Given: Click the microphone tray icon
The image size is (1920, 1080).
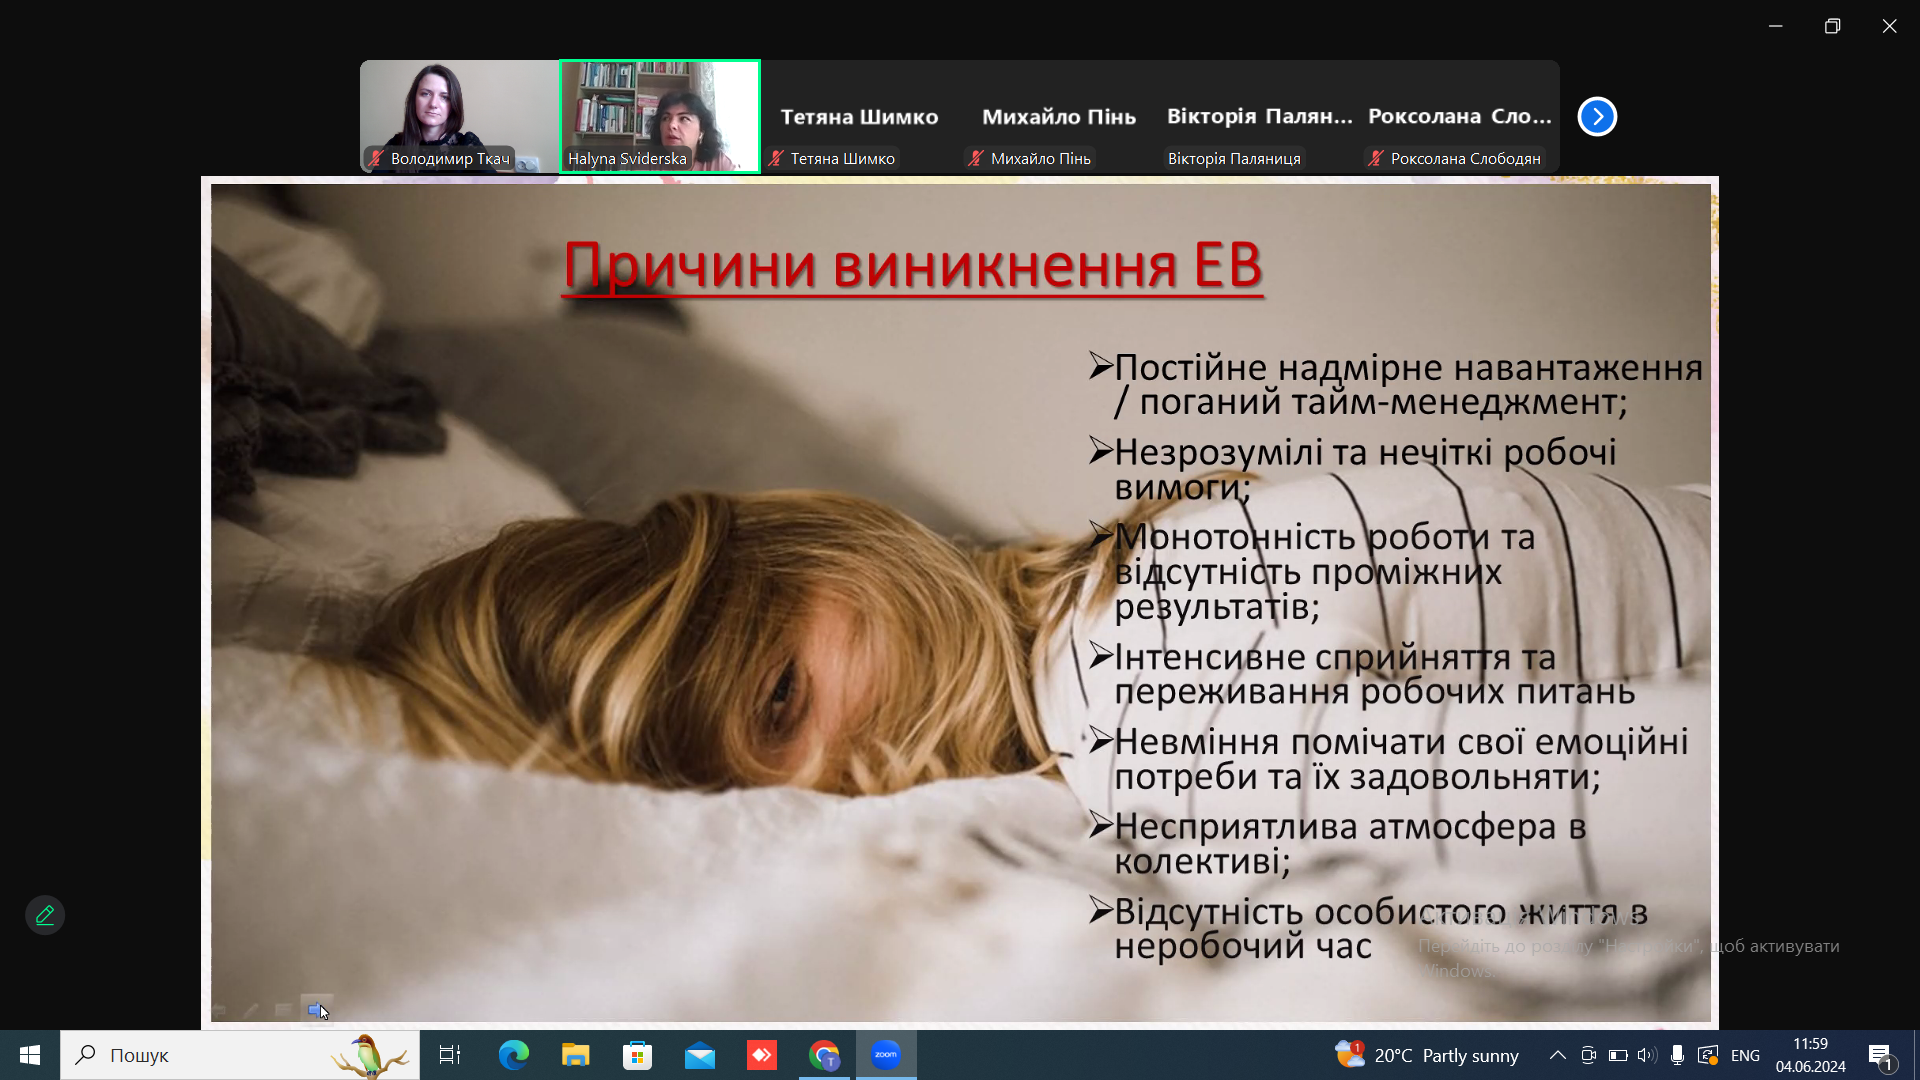Looking at the screenshot, I should (x=1677, y=1055).
